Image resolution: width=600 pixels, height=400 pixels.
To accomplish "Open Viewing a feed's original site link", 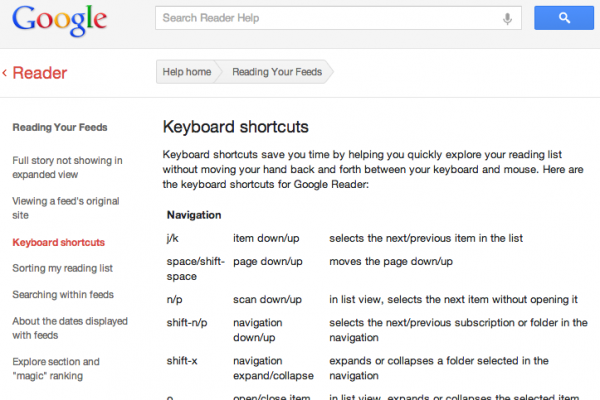I will (x=66, y=208).
